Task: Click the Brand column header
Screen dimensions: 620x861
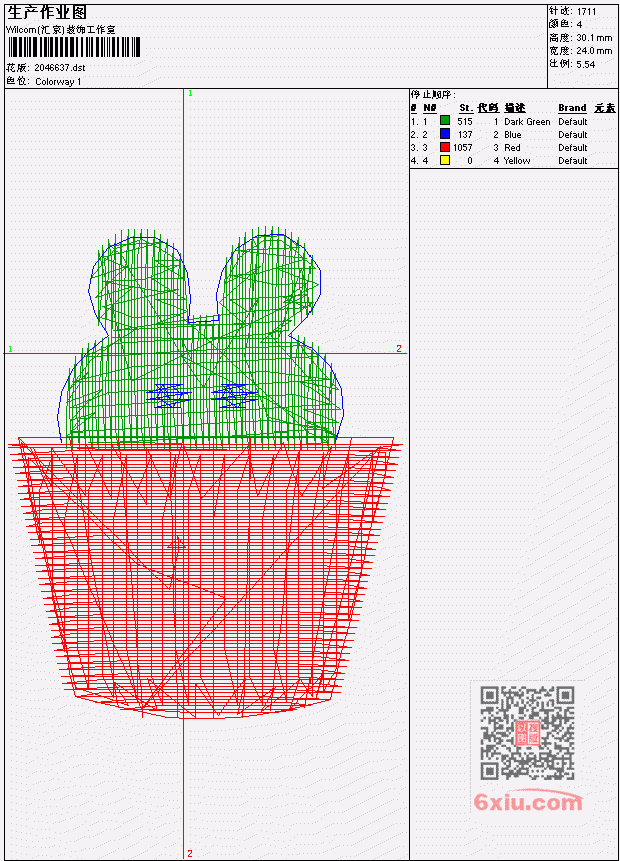Action: click(x=572, y=108)
